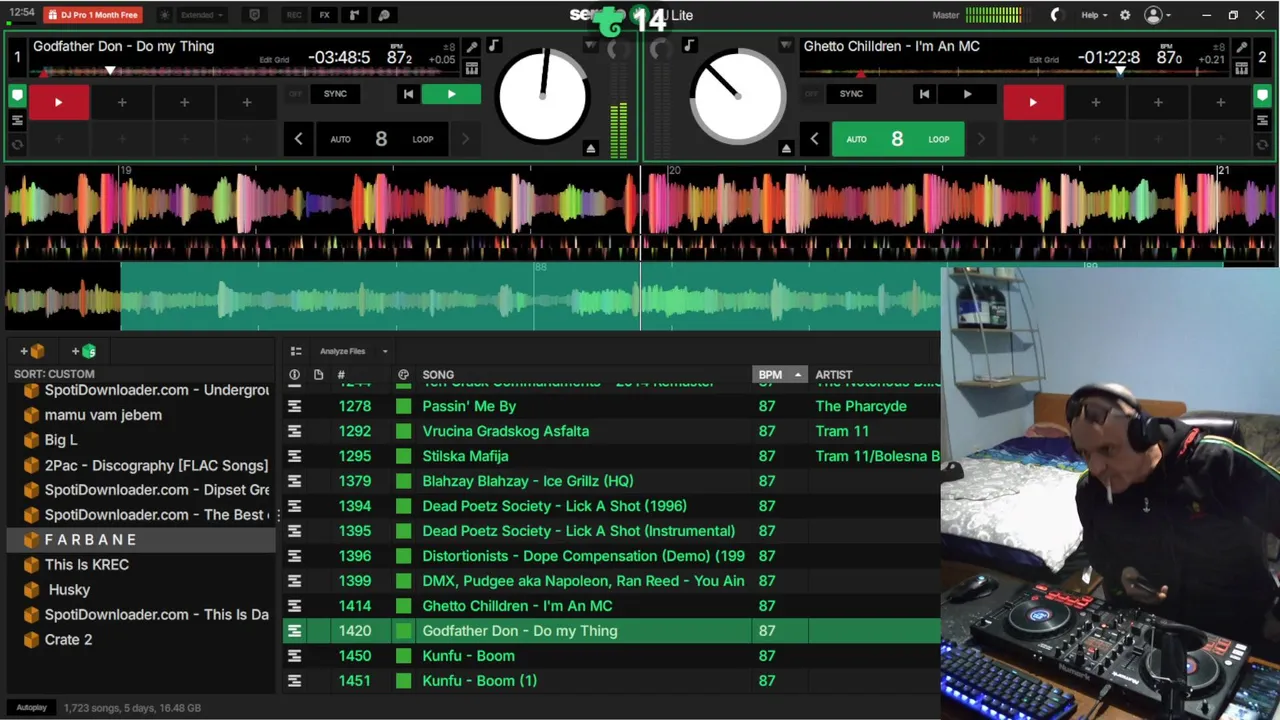This screenshot has width=1280, height=720.
Task: Add a new smart crate
Action: click(x=84, y=351)
